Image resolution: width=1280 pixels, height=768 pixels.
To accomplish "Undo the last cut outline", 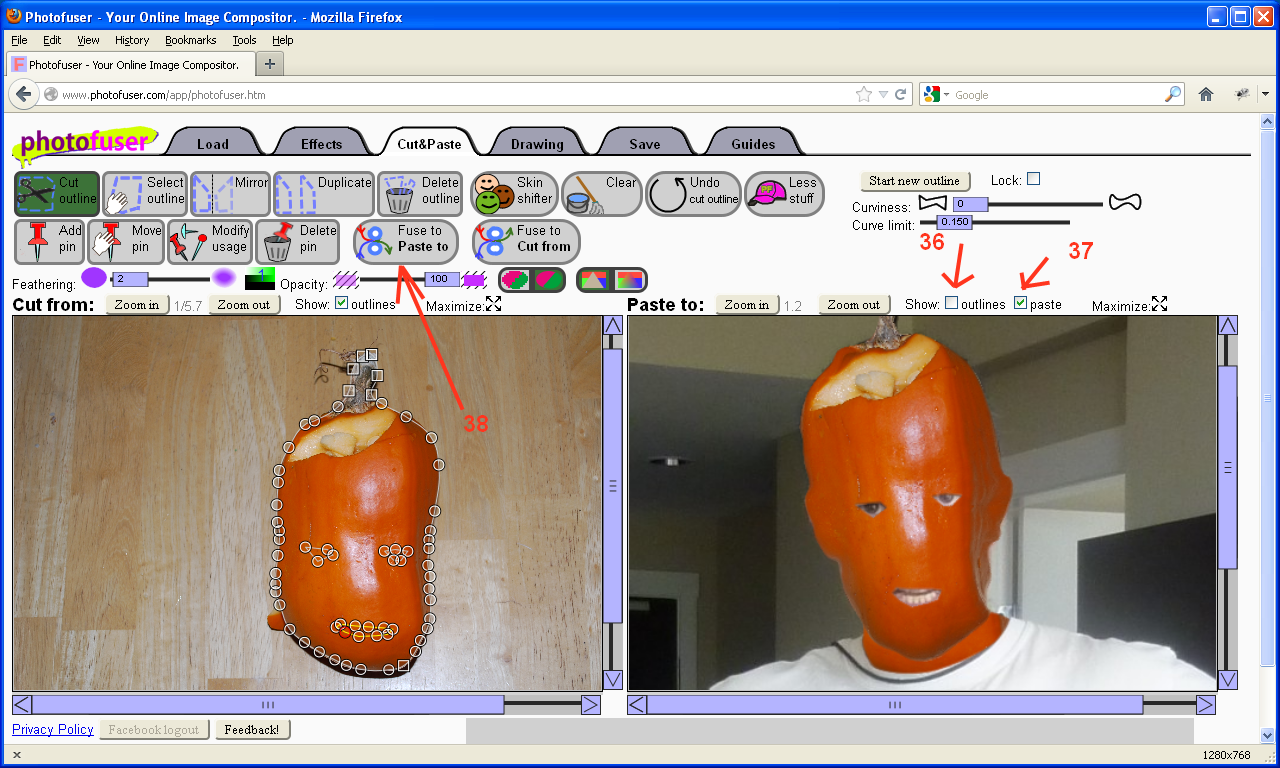I will (693, 194).
